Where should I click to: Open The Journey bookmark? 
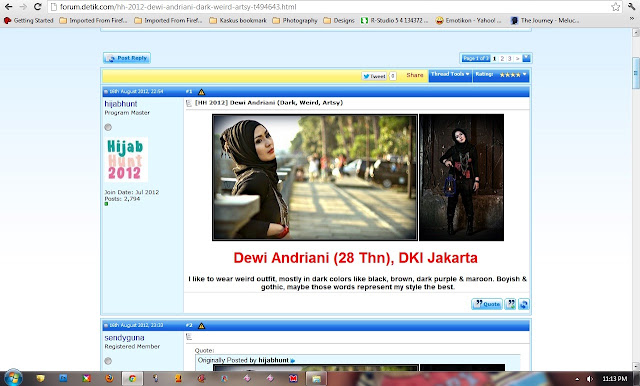click(544, 20)
